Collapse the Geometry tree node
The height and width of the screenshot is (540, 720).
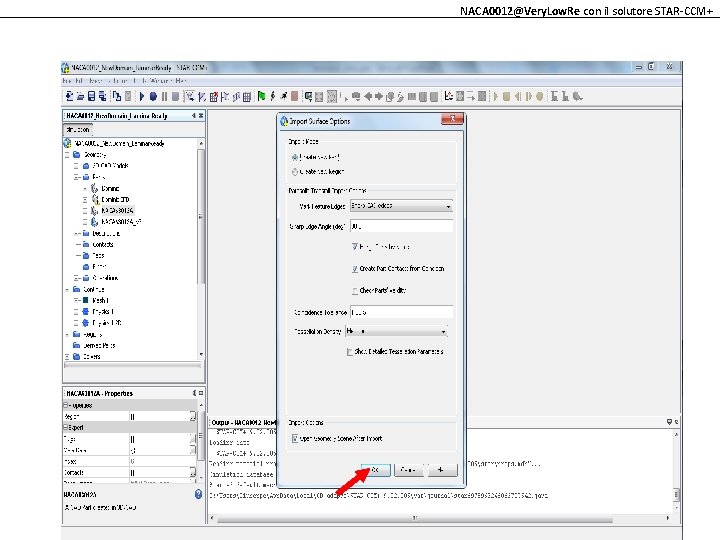(x=68, y=155)
